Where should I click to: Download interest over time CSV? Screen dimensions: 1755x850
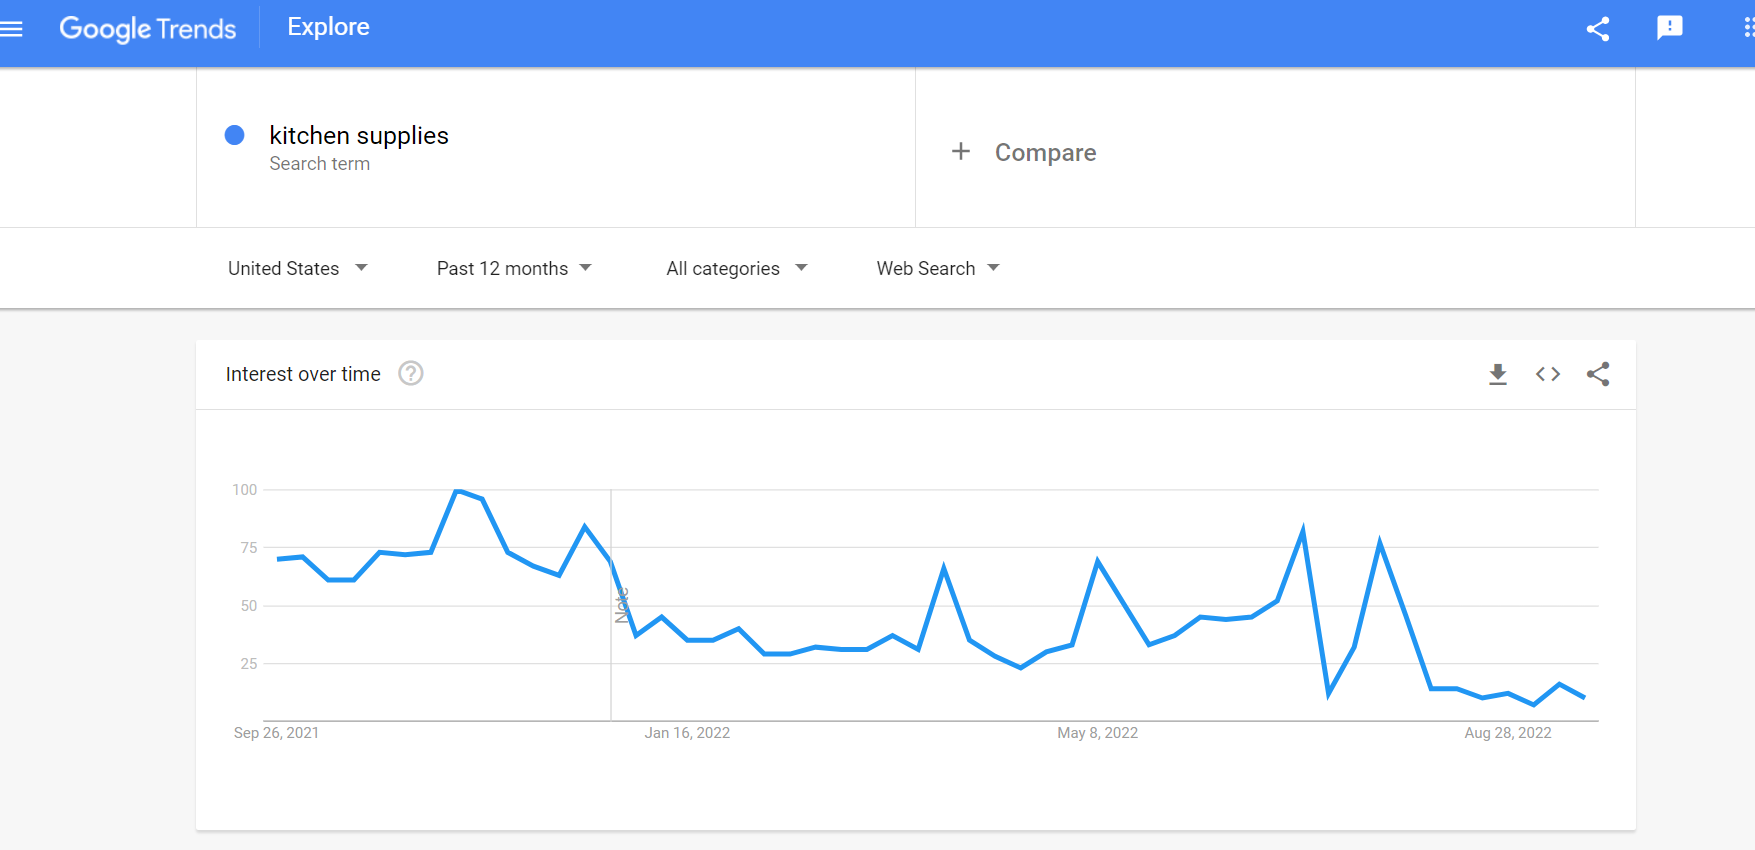(x=1498, y=374)
